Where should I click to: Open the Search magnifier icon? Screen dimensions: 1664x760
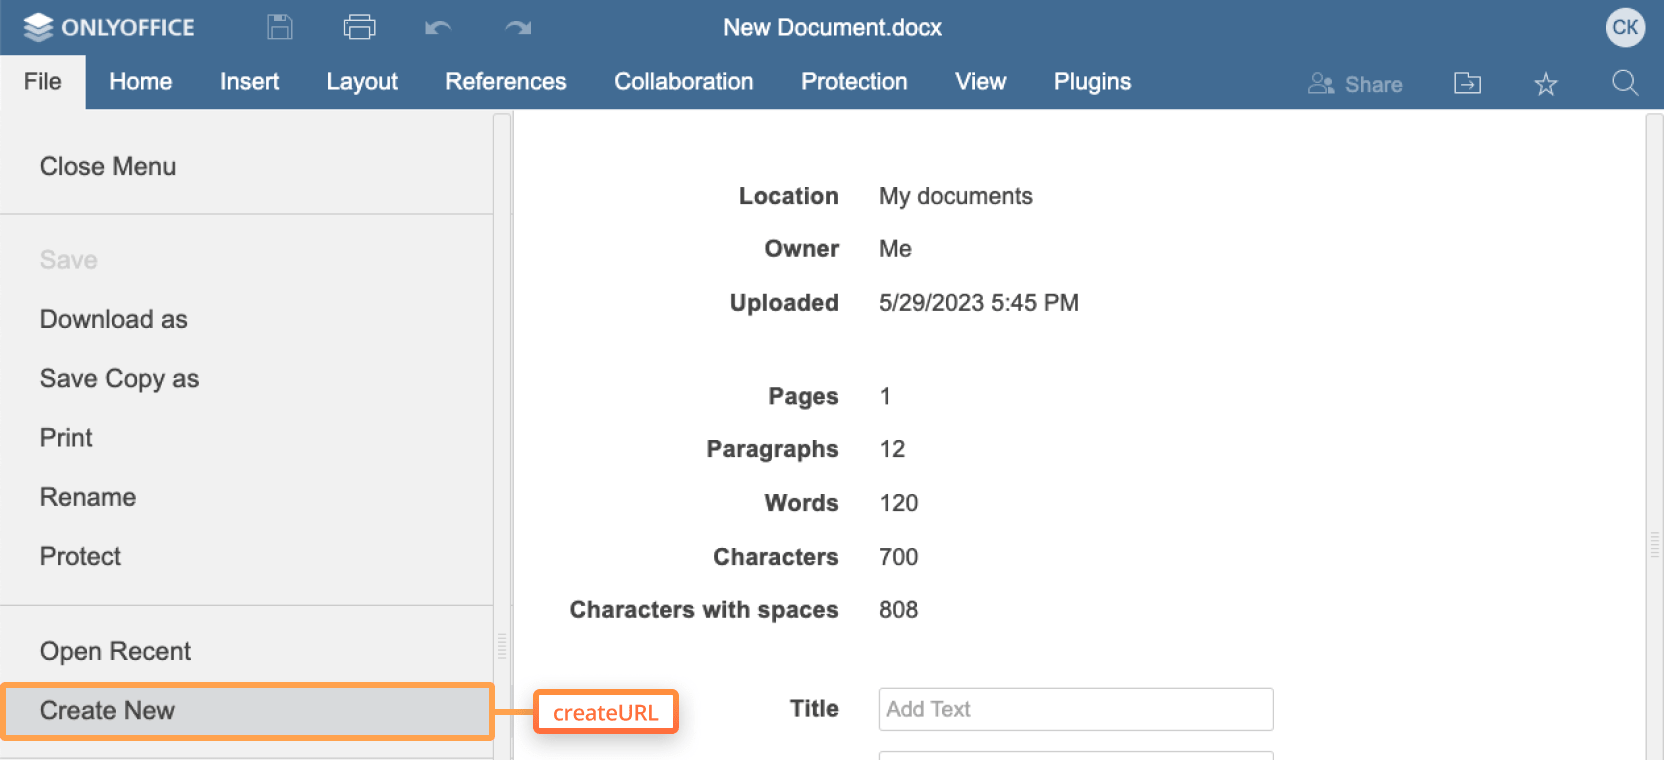point(1625,83)
